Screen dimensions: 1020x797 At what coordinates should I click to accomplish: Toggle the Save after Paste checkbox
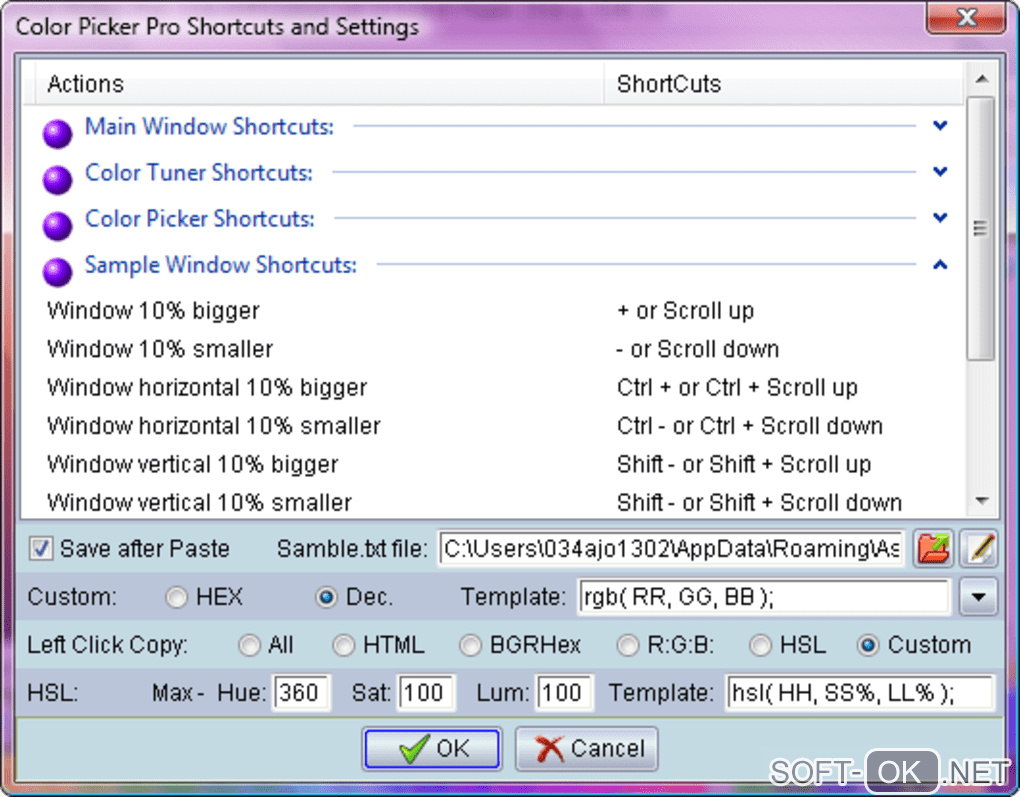41,548
